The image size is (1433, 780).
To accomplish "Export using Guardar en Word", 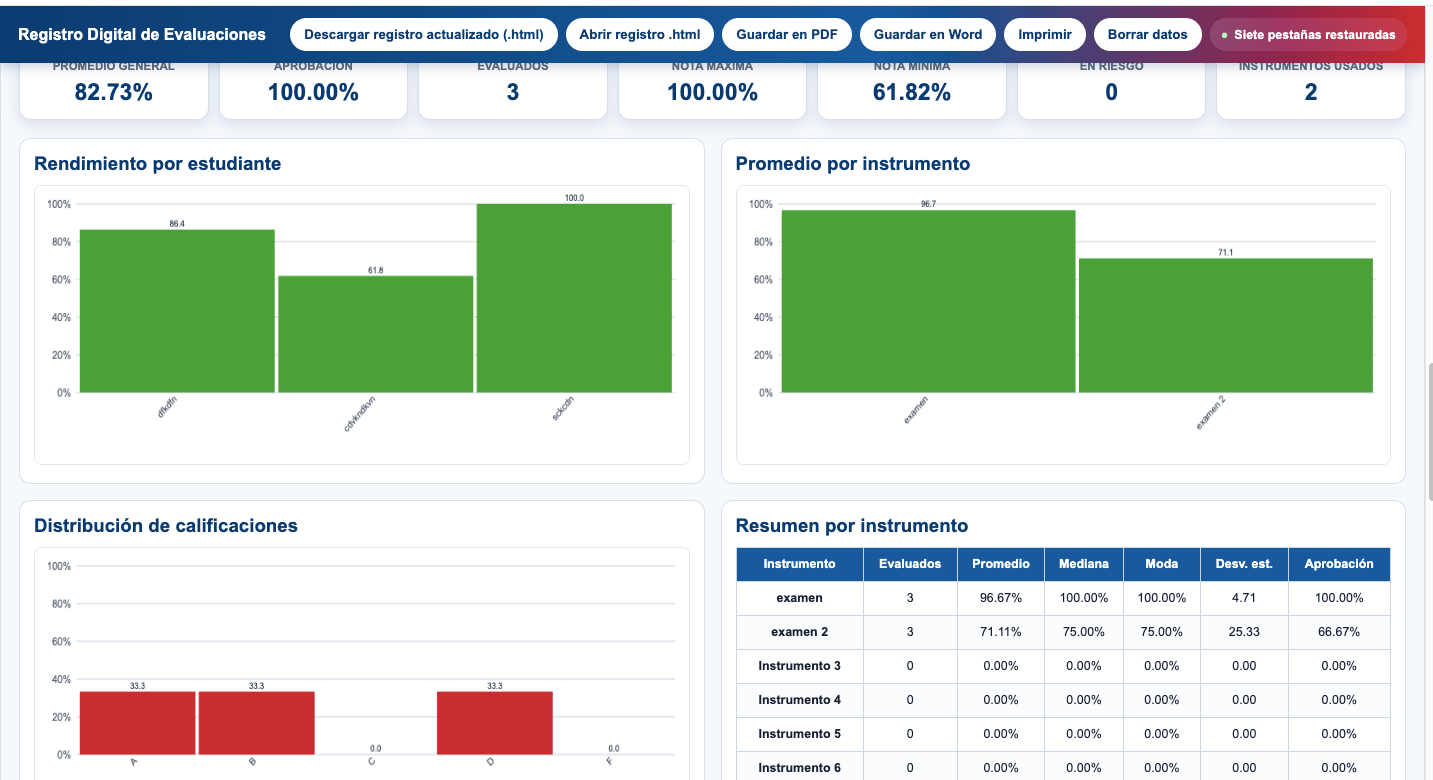I will (x=928, y=34).
